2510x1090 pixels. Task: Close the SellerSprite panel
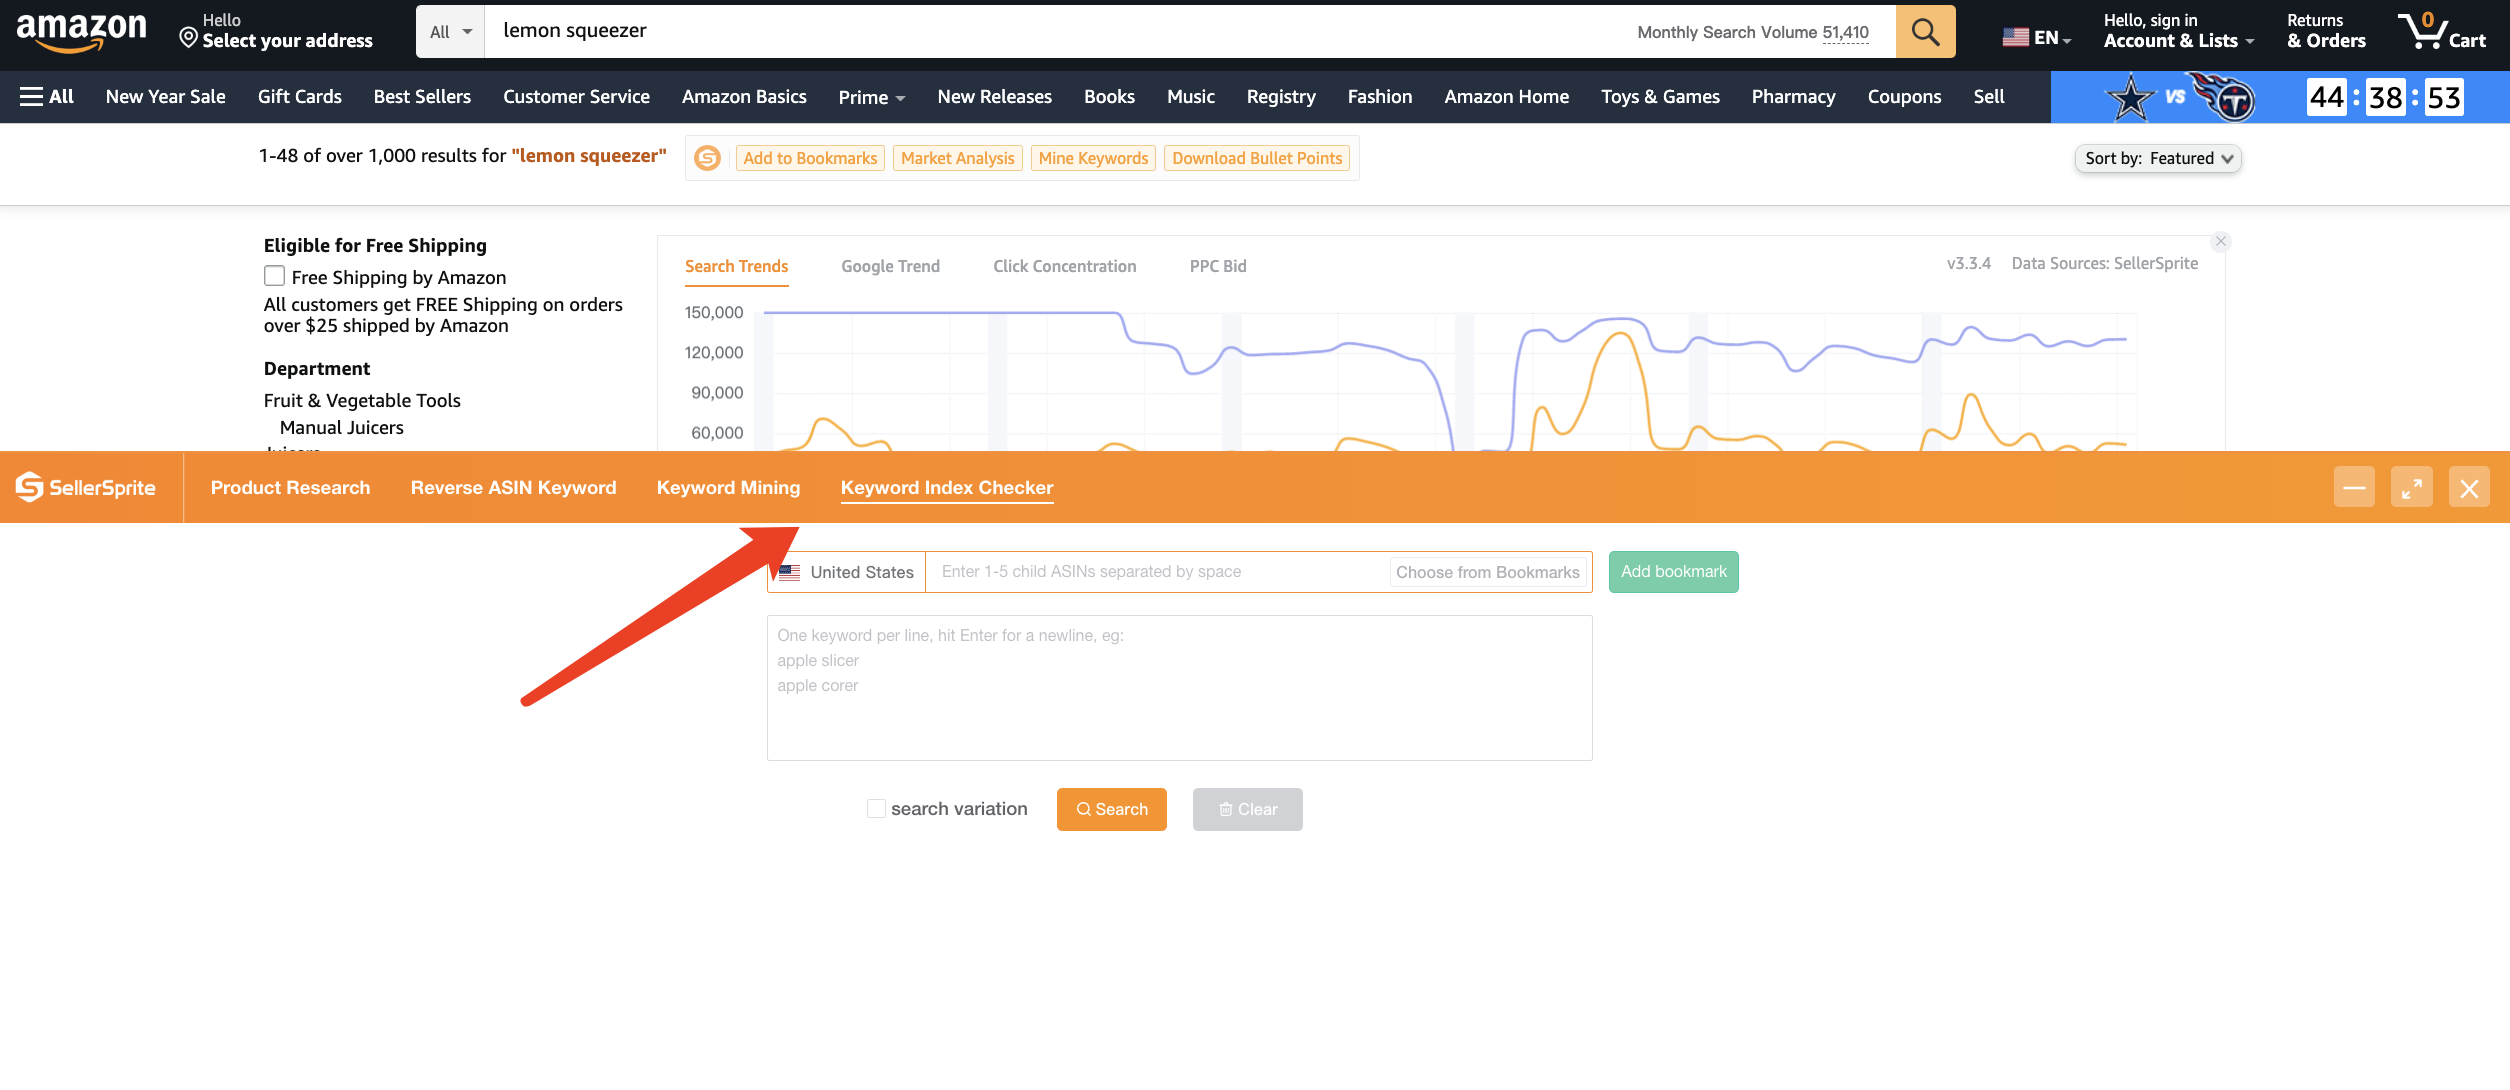(2469, 487)
